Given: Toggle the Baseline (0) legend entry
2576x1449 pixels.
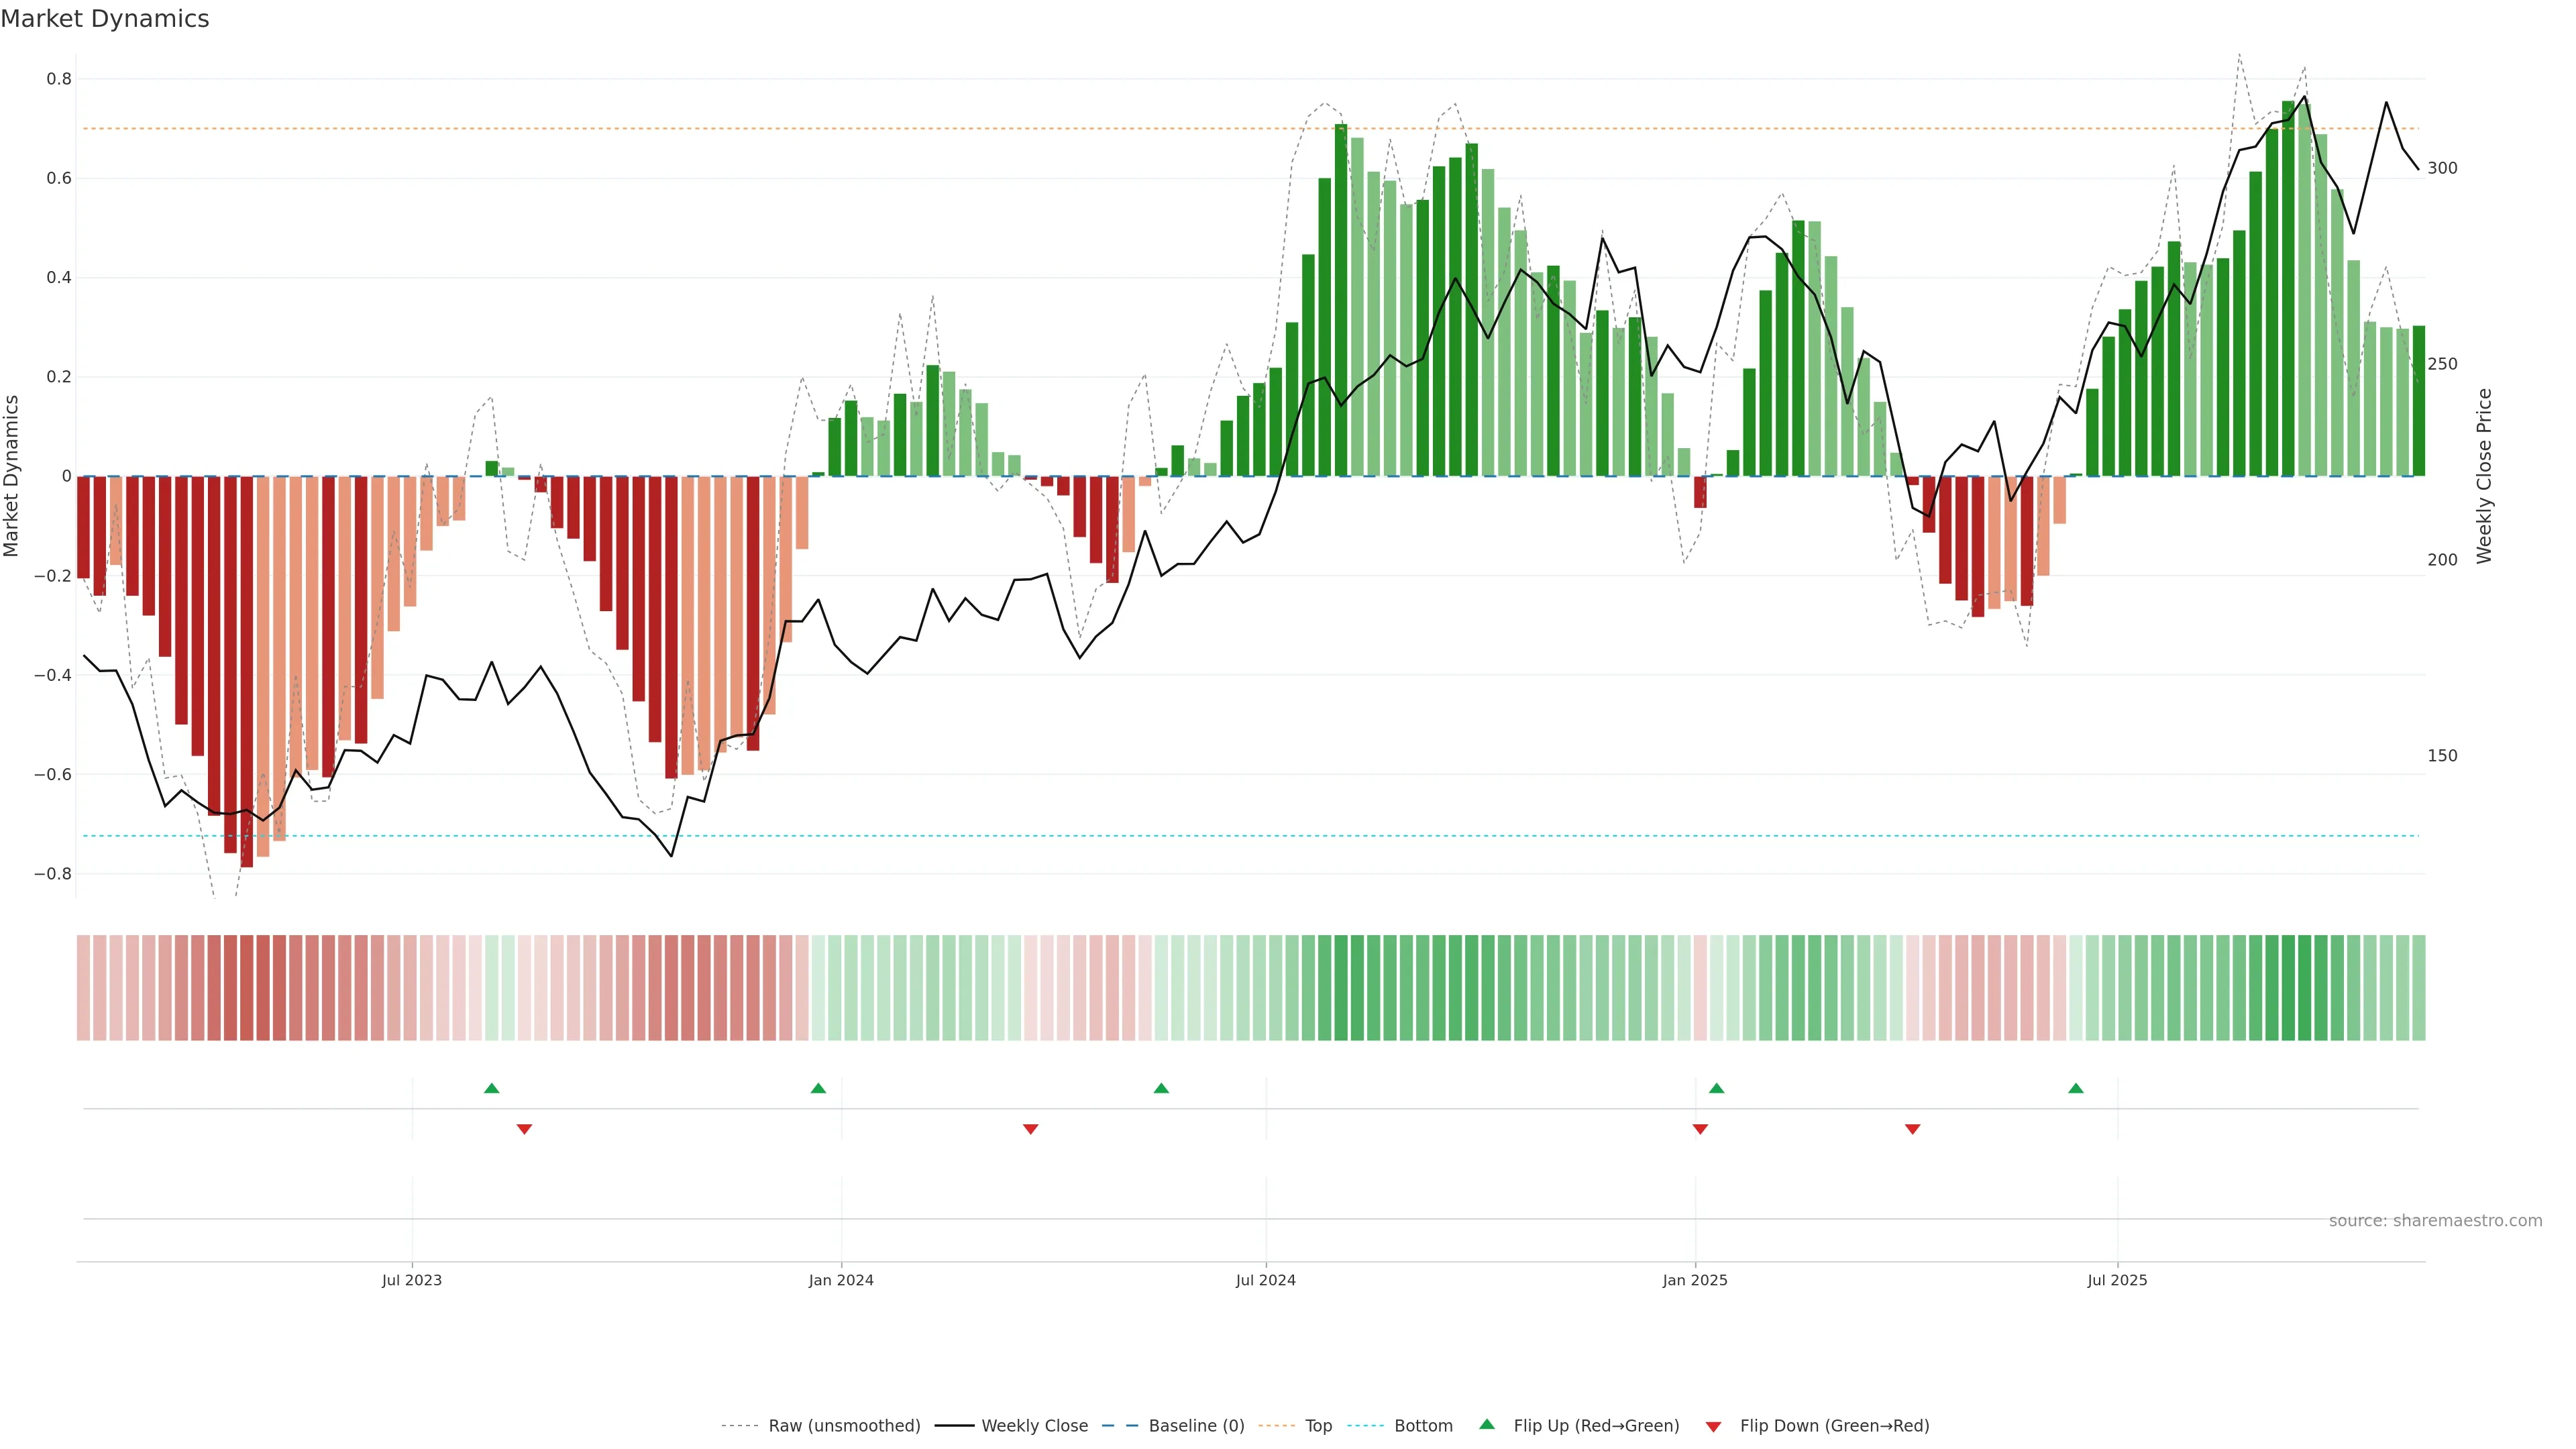Looking at the screenshot, I should (1196, 1426).
